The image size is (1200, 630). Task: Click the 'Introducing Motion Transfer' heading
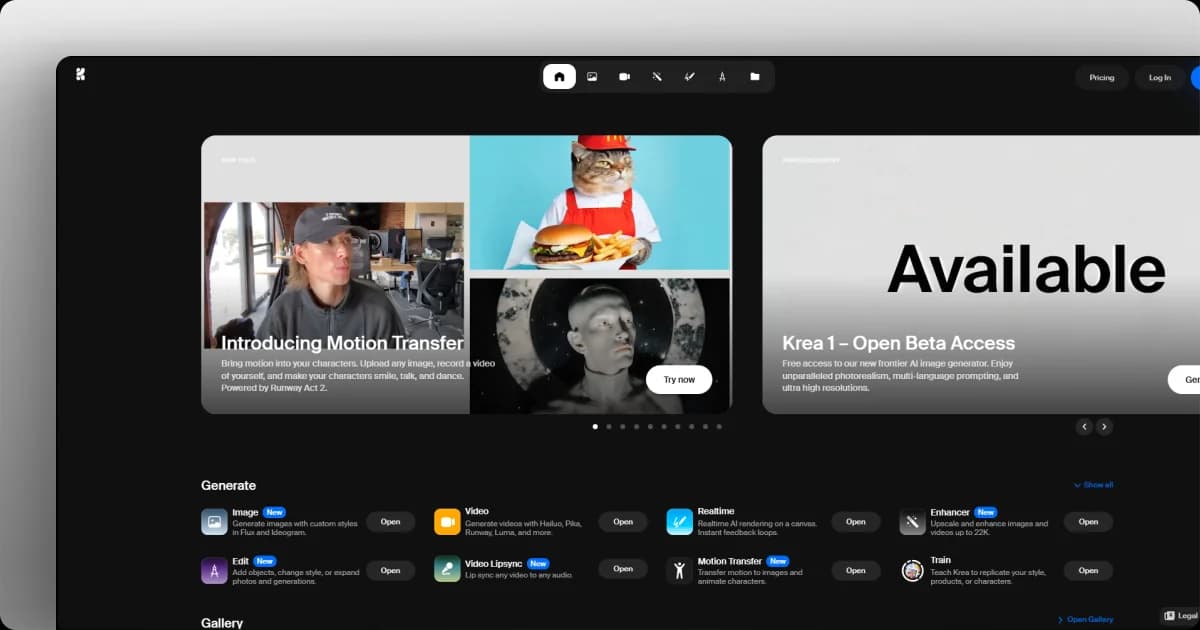(x=342, y=344)
